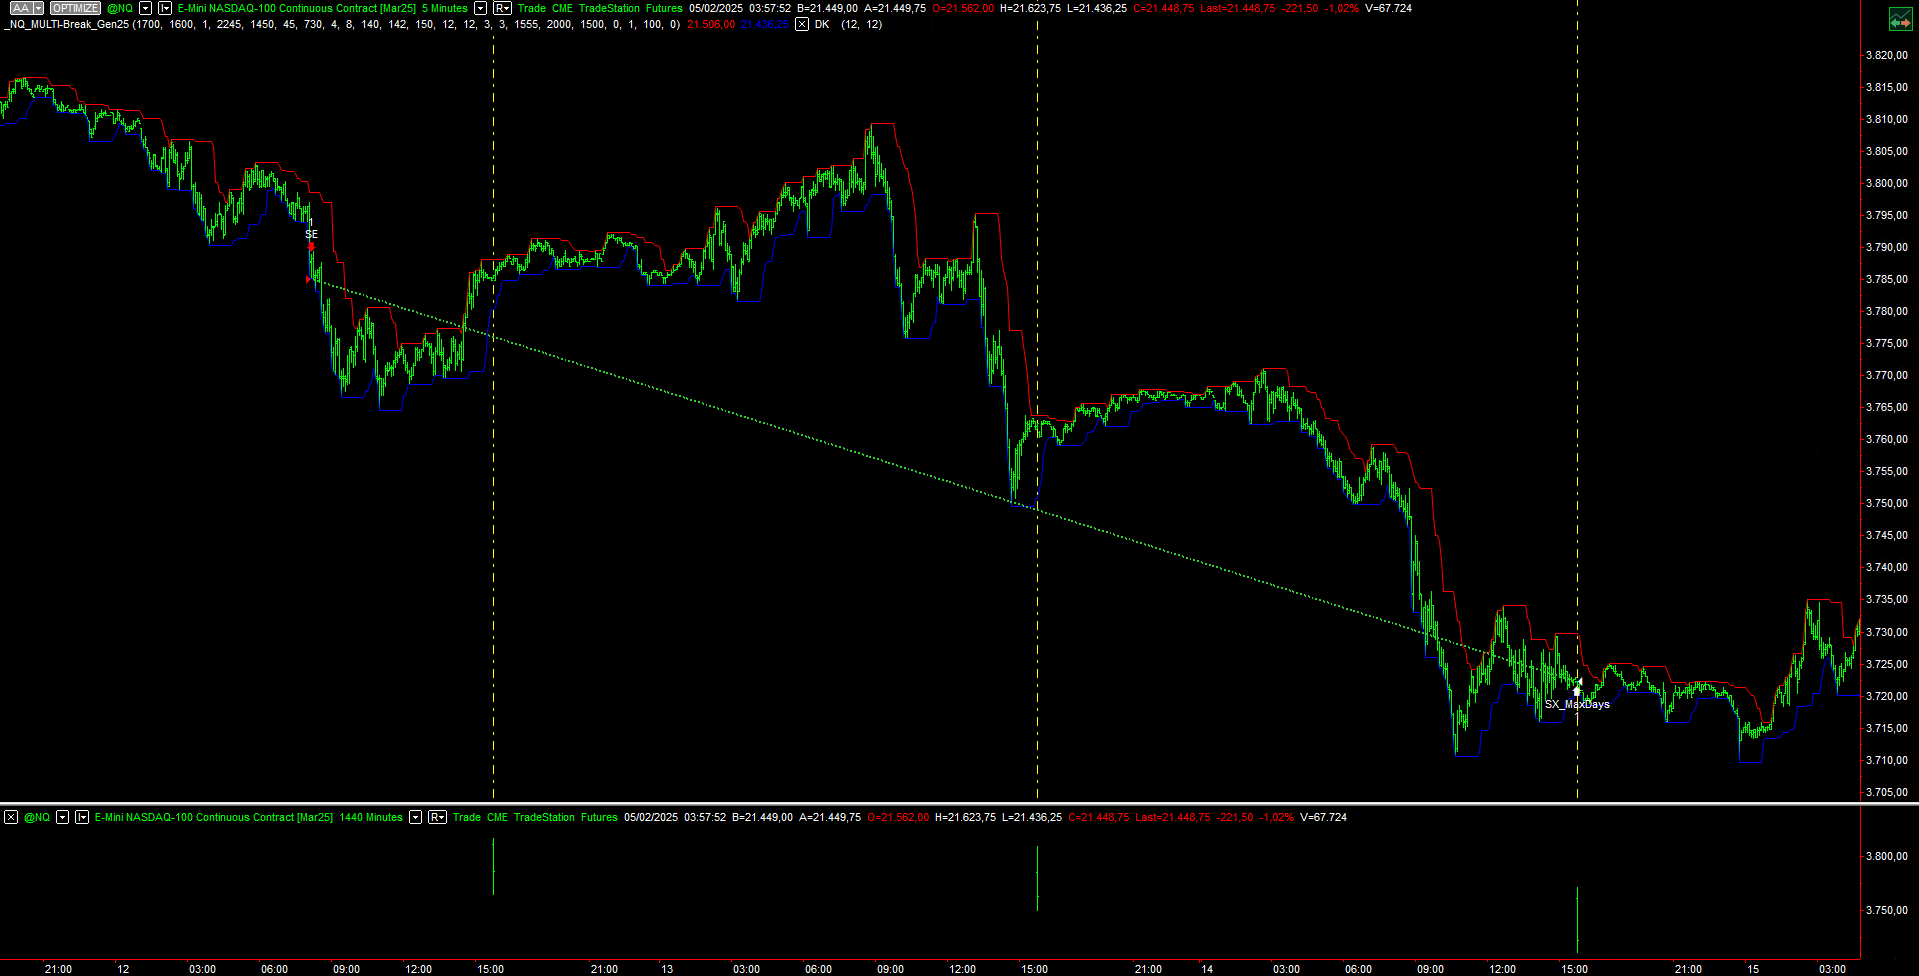Toggle the bottom subchart off with its X box
Image resolution: width=1919 pixels, height=976 pixels.
10,817
